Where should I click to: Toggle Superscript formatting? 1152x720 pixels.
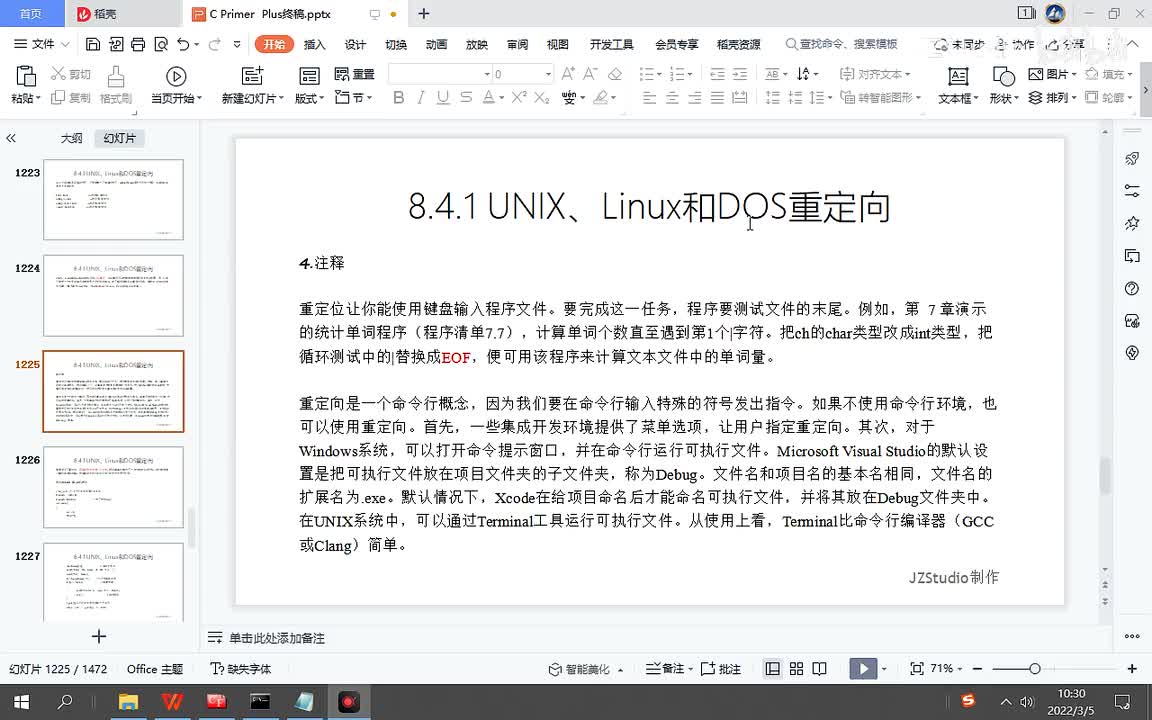pyautogui.click(x=519, y=97)
